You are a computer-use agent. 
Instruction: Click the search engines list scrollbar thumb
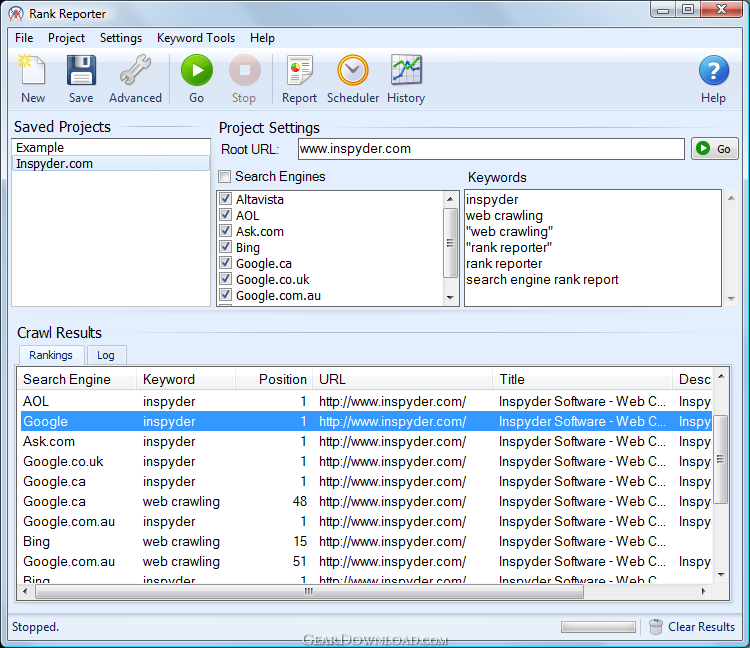click(450, 242)
